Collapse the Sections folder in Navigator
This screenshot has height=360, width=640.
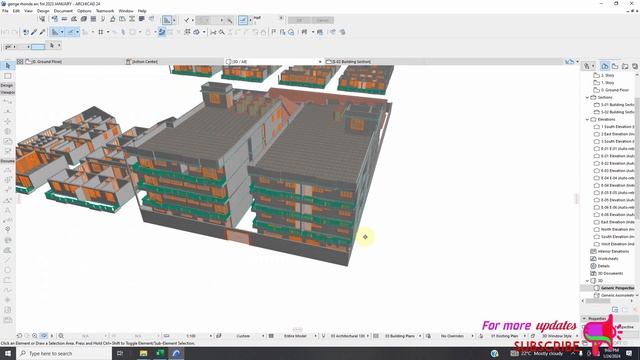587,98
